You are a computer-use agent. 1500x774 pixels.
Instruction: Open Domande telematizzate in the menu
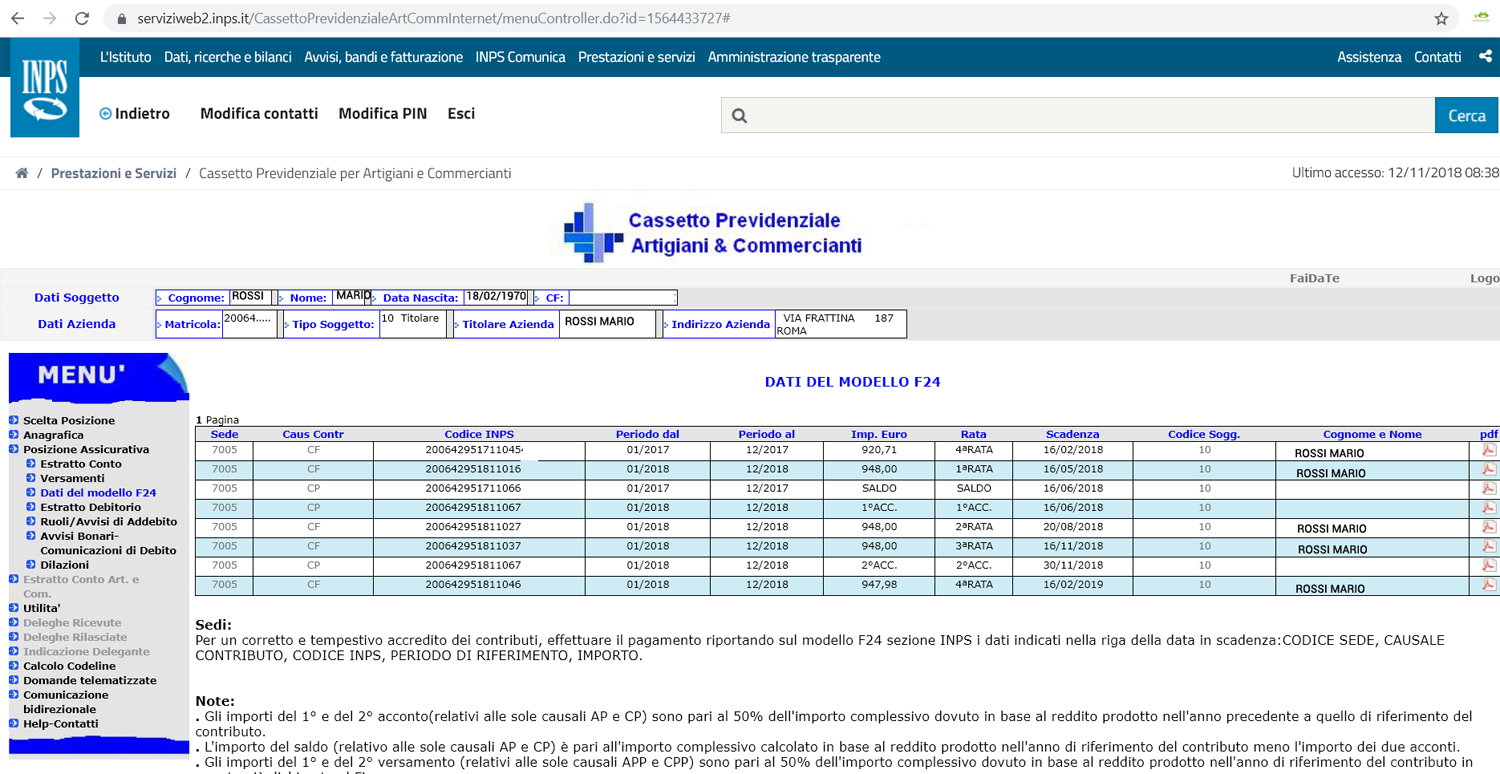(x=90, y=680)
